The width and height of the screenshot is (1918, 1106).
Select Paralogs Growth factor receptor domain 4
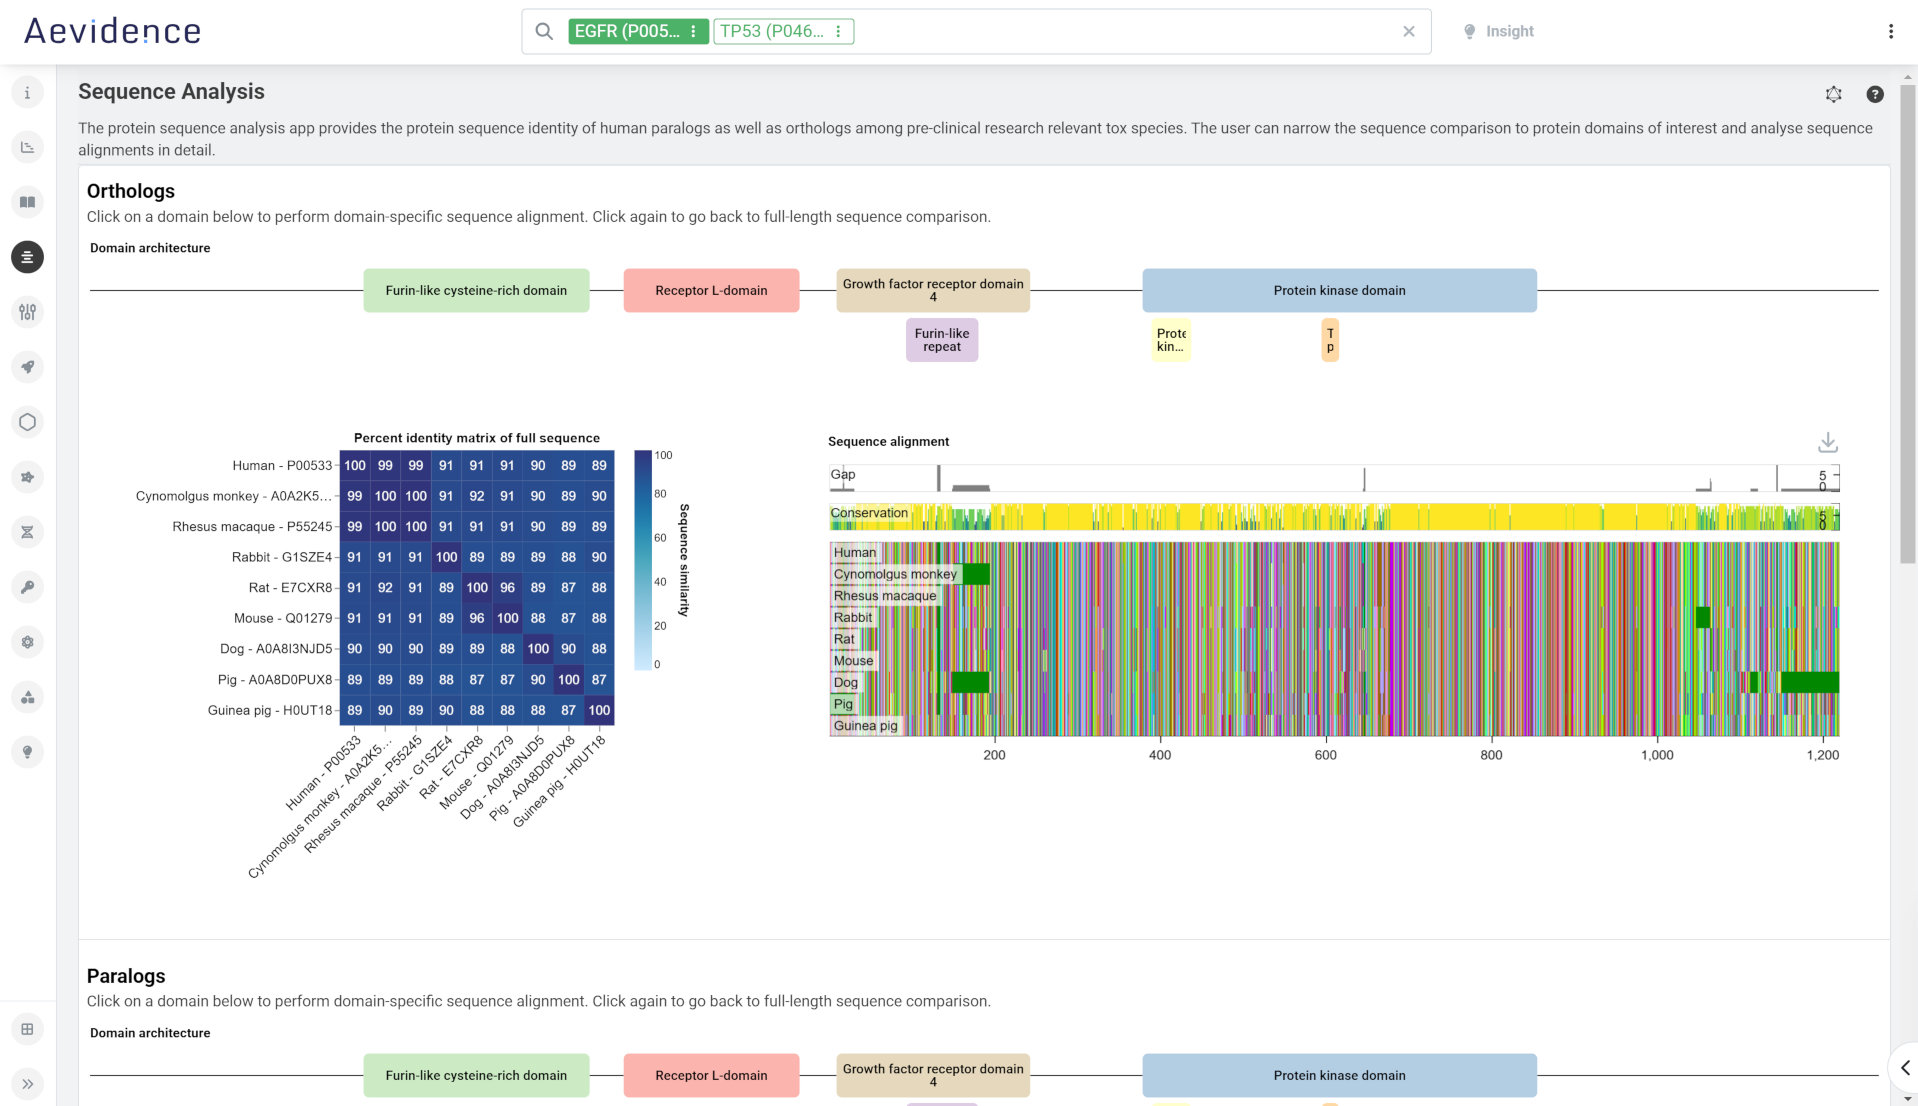(x=933, y=1076)
